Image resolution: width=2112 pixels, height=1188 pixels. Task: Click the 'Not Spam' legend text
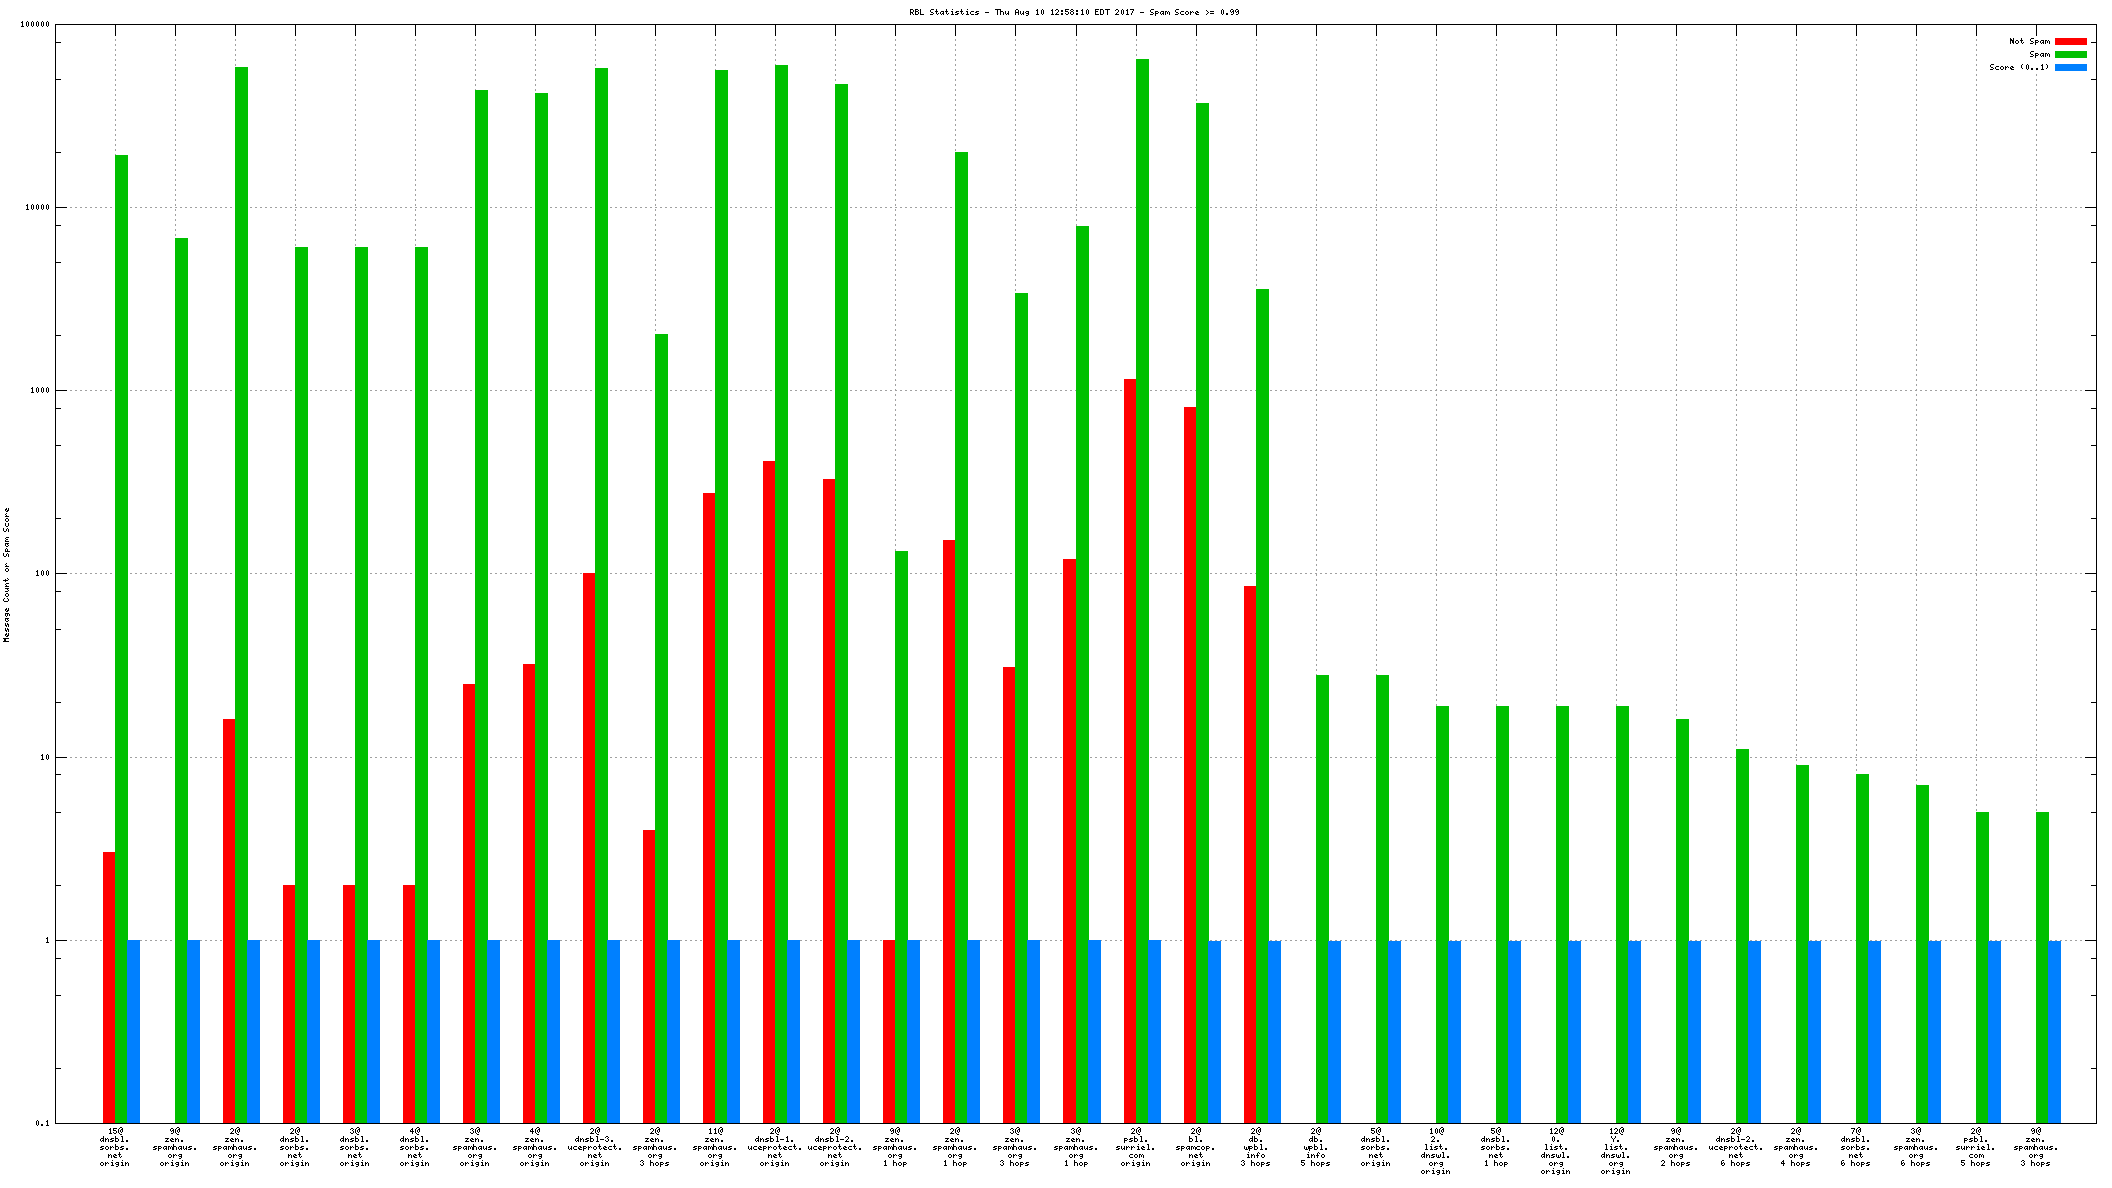click(2029, 42)
